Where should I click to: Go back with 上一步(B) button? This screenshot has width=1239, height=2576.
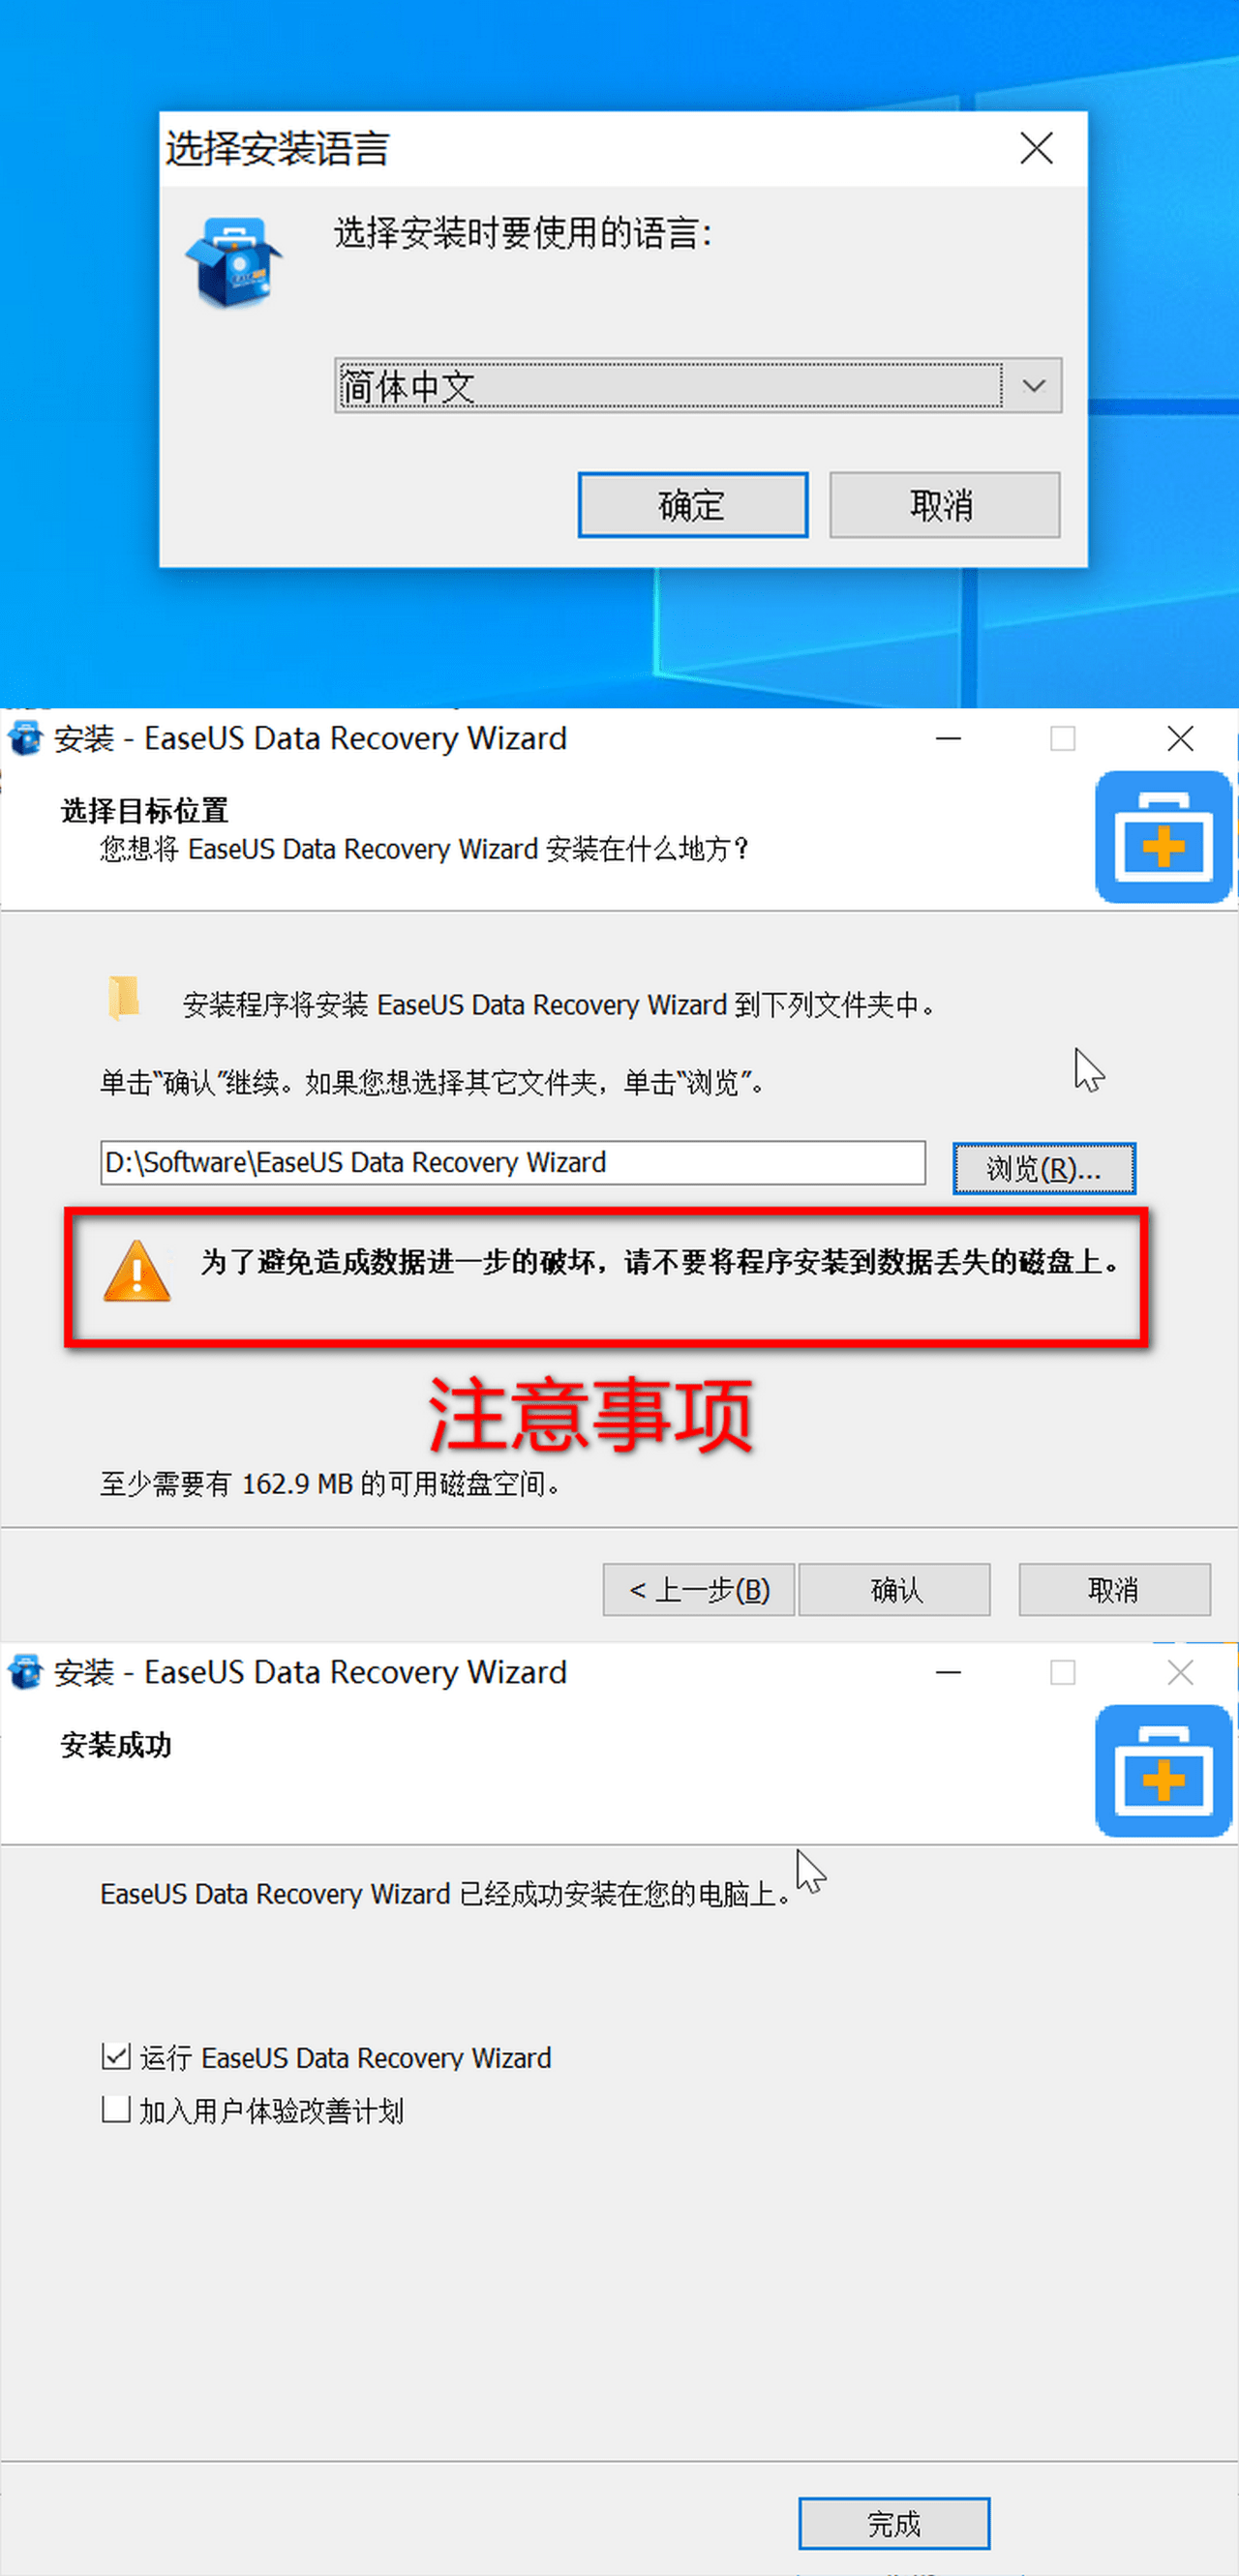point(698,1589)
